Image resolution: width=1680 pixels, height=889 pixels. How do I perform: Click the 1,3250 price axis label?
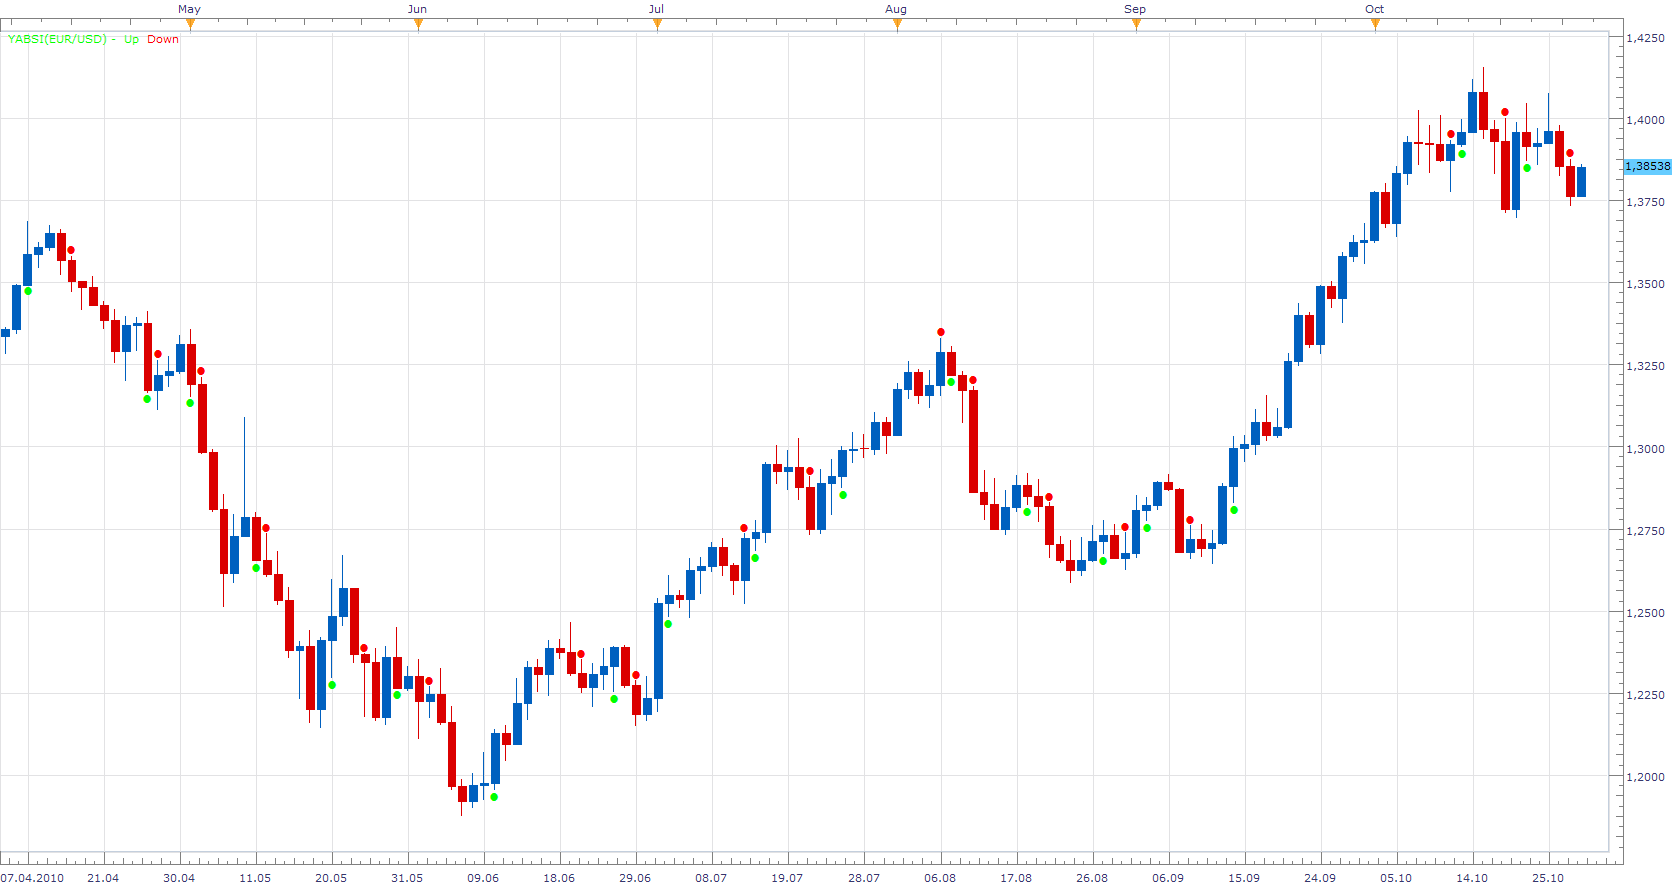coord(1645,366)
